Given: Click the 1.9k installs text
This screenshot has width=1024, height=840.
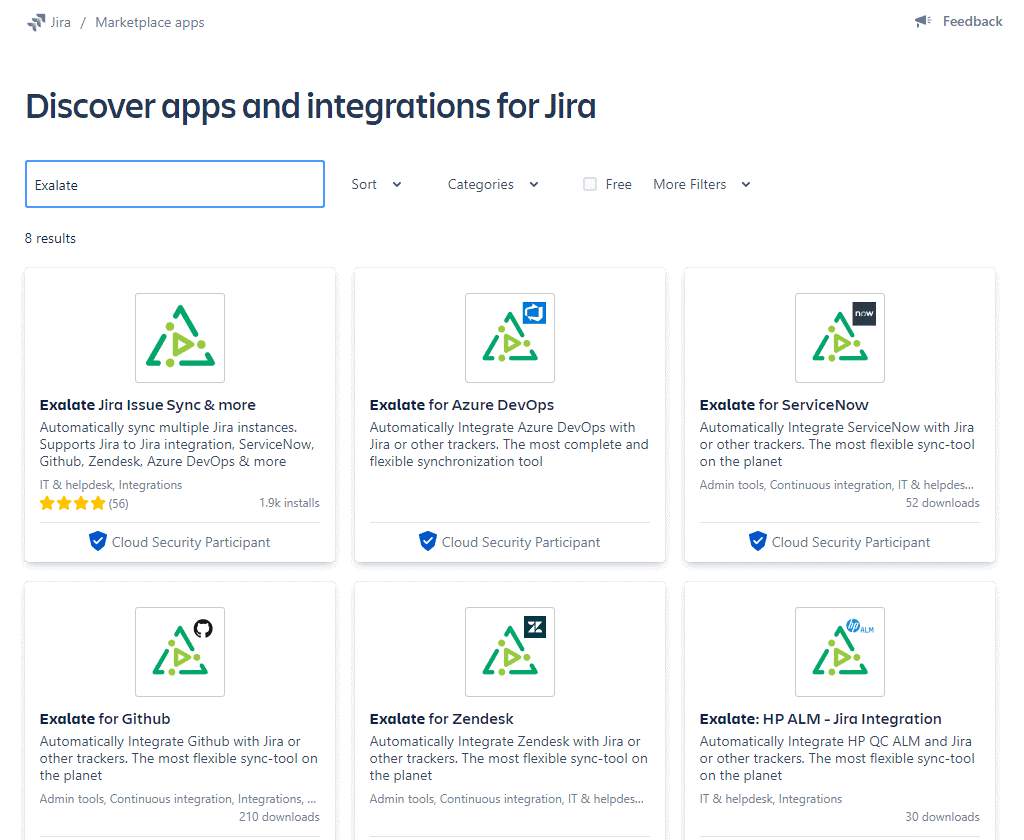Looking at the screenshot, I should [x=289, y=503].
